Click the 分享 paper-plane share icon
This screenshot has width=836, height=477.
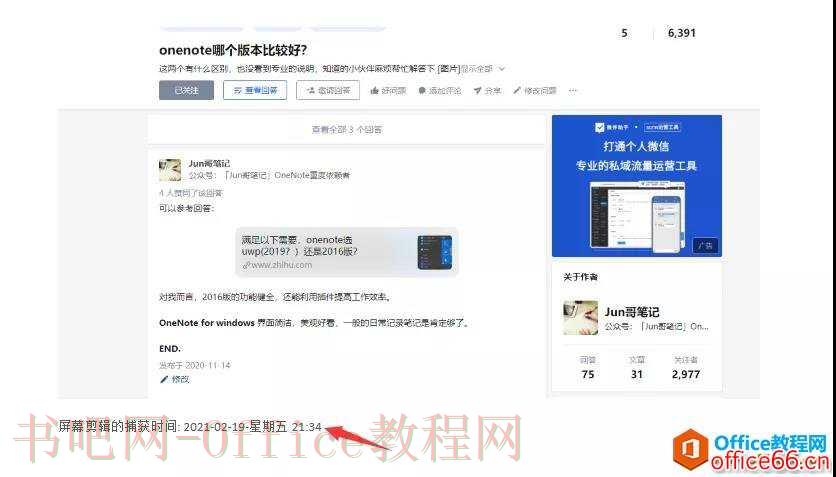[x=477, y=91]
